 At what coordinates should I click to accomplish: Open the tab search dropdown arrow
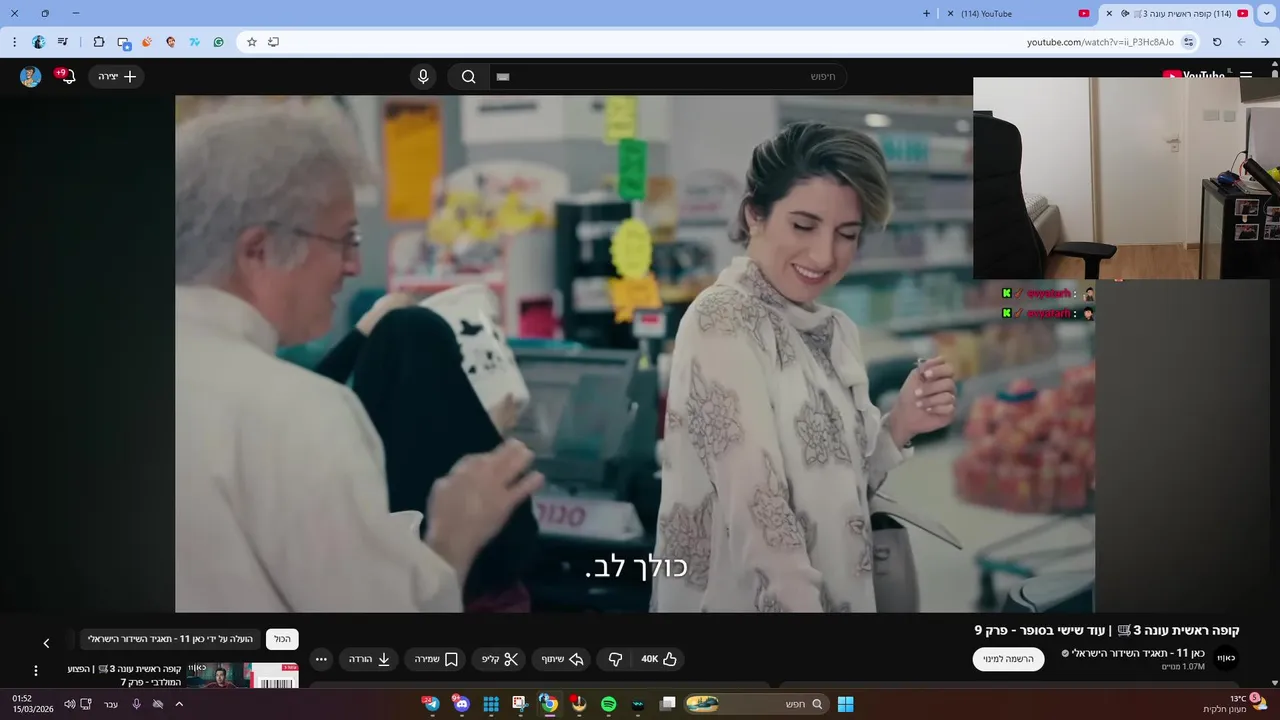[x=1267, y=13]
